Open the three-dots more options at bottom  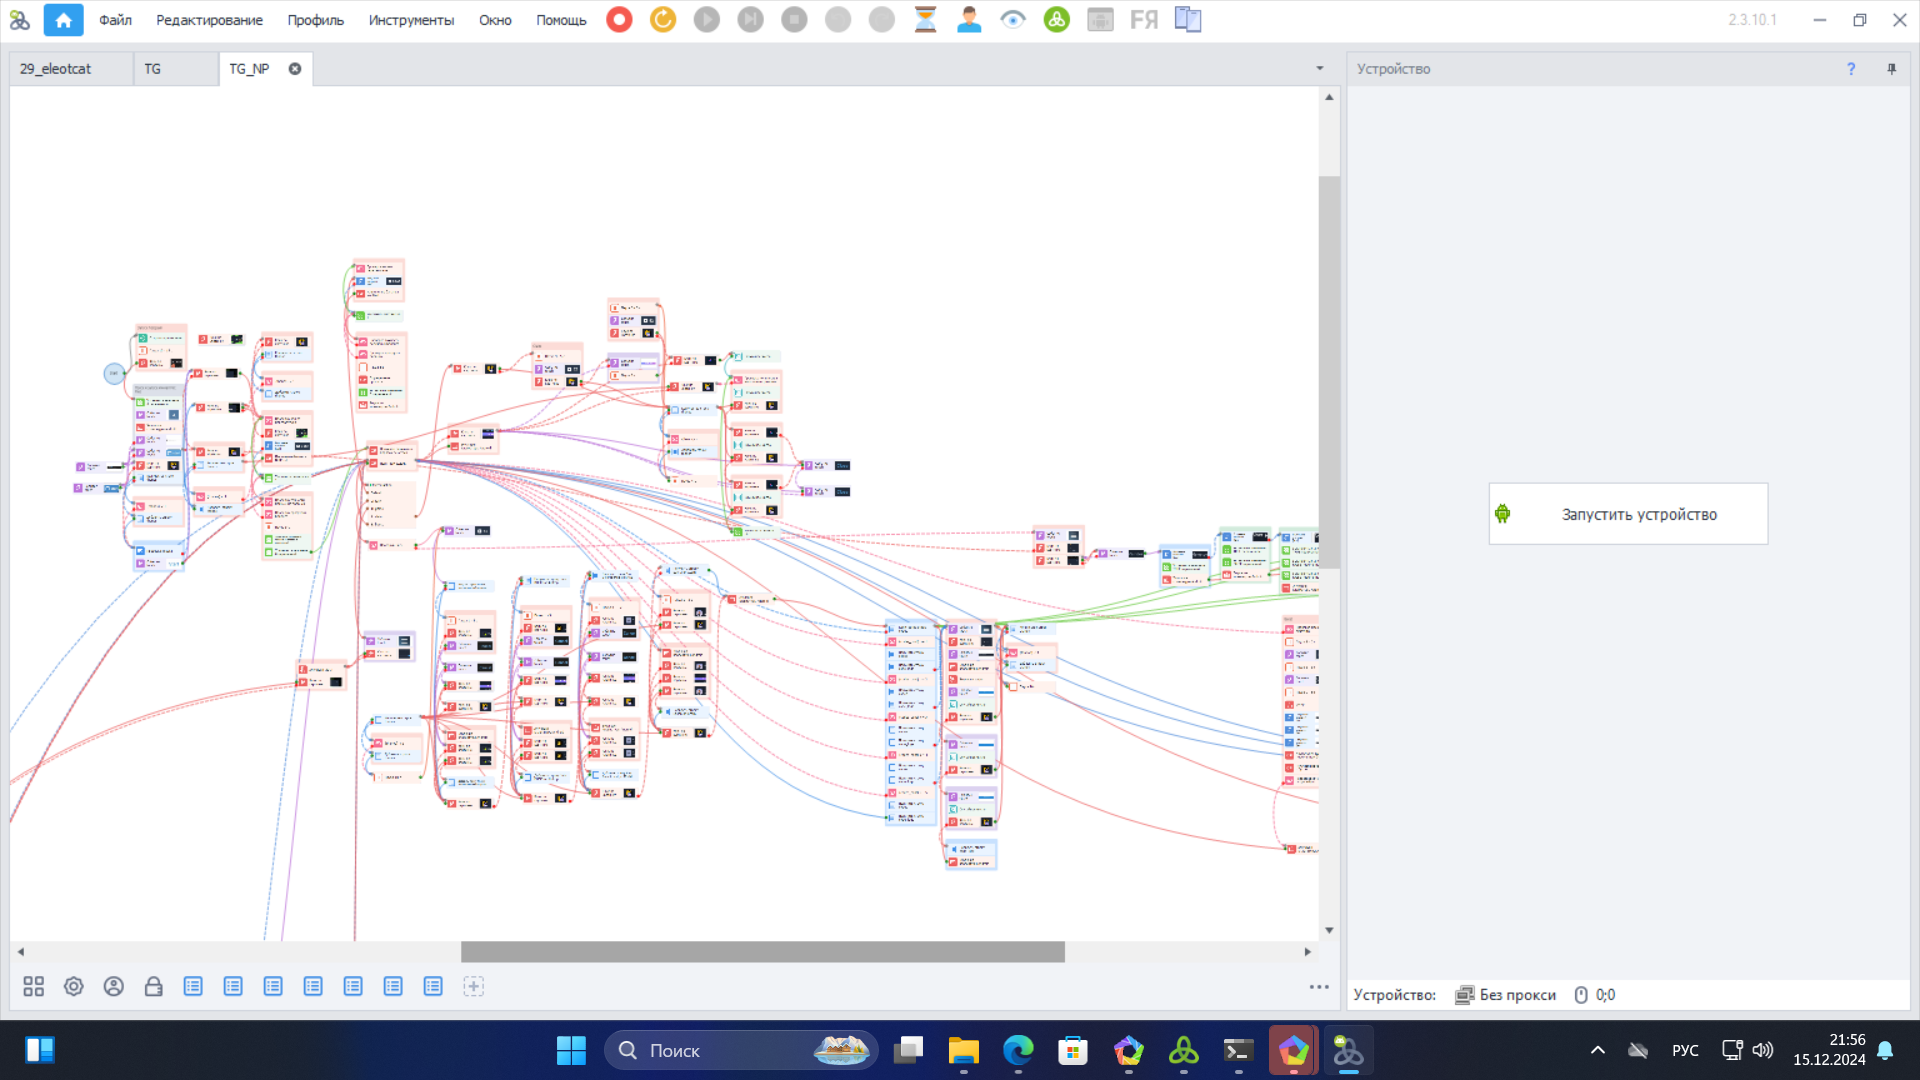(1319, 987)
